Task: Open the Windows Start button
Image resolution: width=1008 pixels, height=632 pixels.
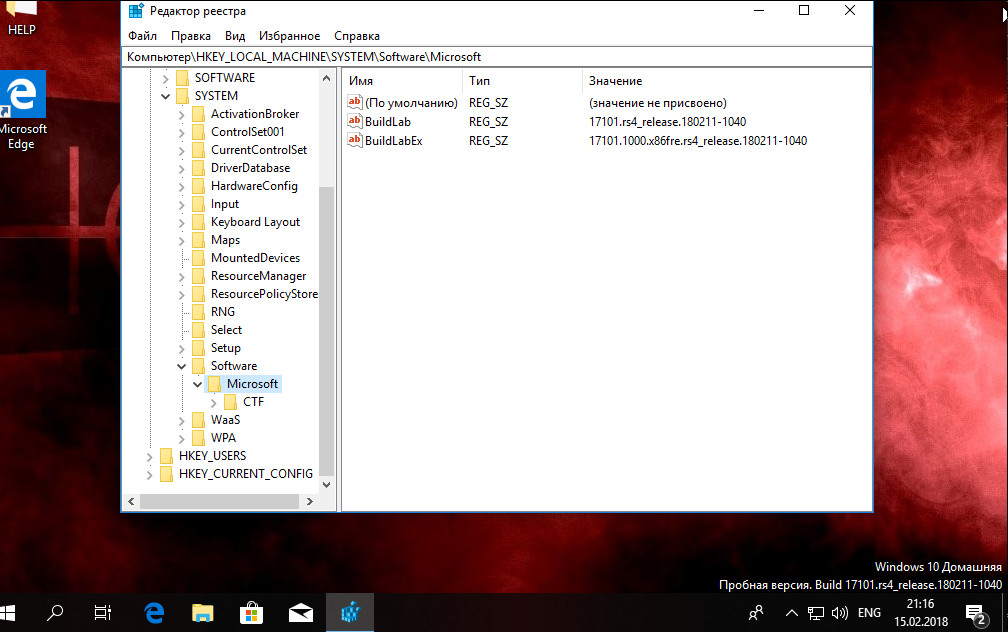Action: 7,613
